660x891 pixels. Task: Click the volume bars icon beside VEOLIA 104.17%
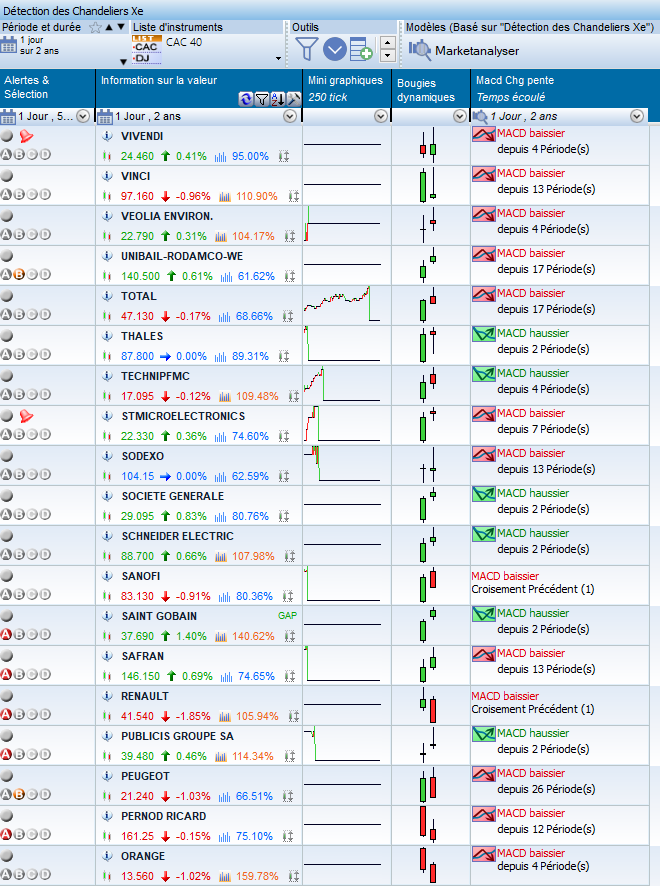[221, 236]
